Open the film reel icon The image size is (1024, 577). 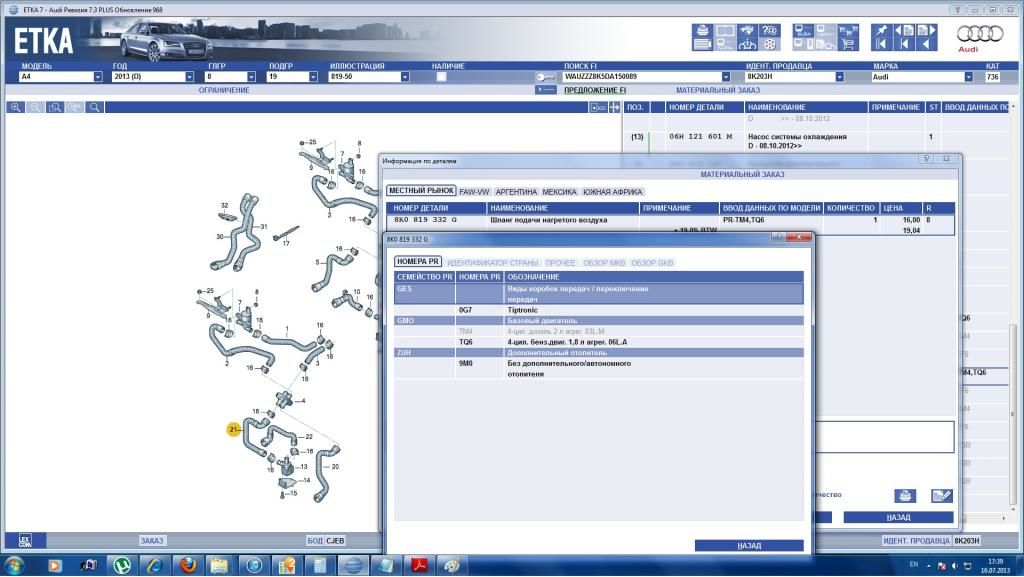(770, 44)
